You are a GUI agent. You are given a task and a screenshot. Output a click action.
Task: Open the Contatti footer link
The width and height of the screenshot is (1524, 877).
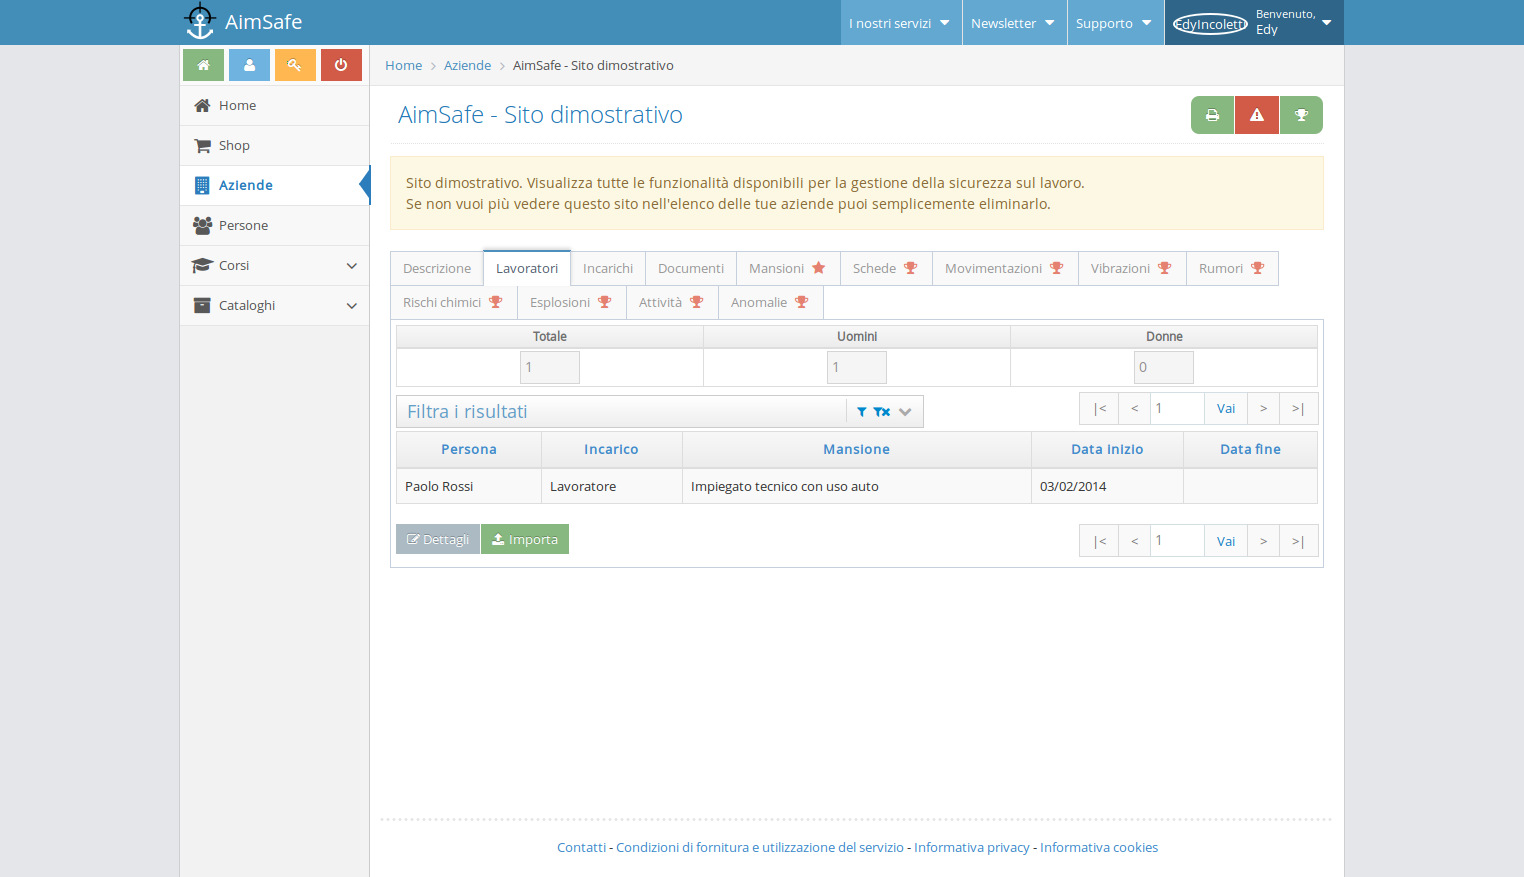(x=581, y=847)
